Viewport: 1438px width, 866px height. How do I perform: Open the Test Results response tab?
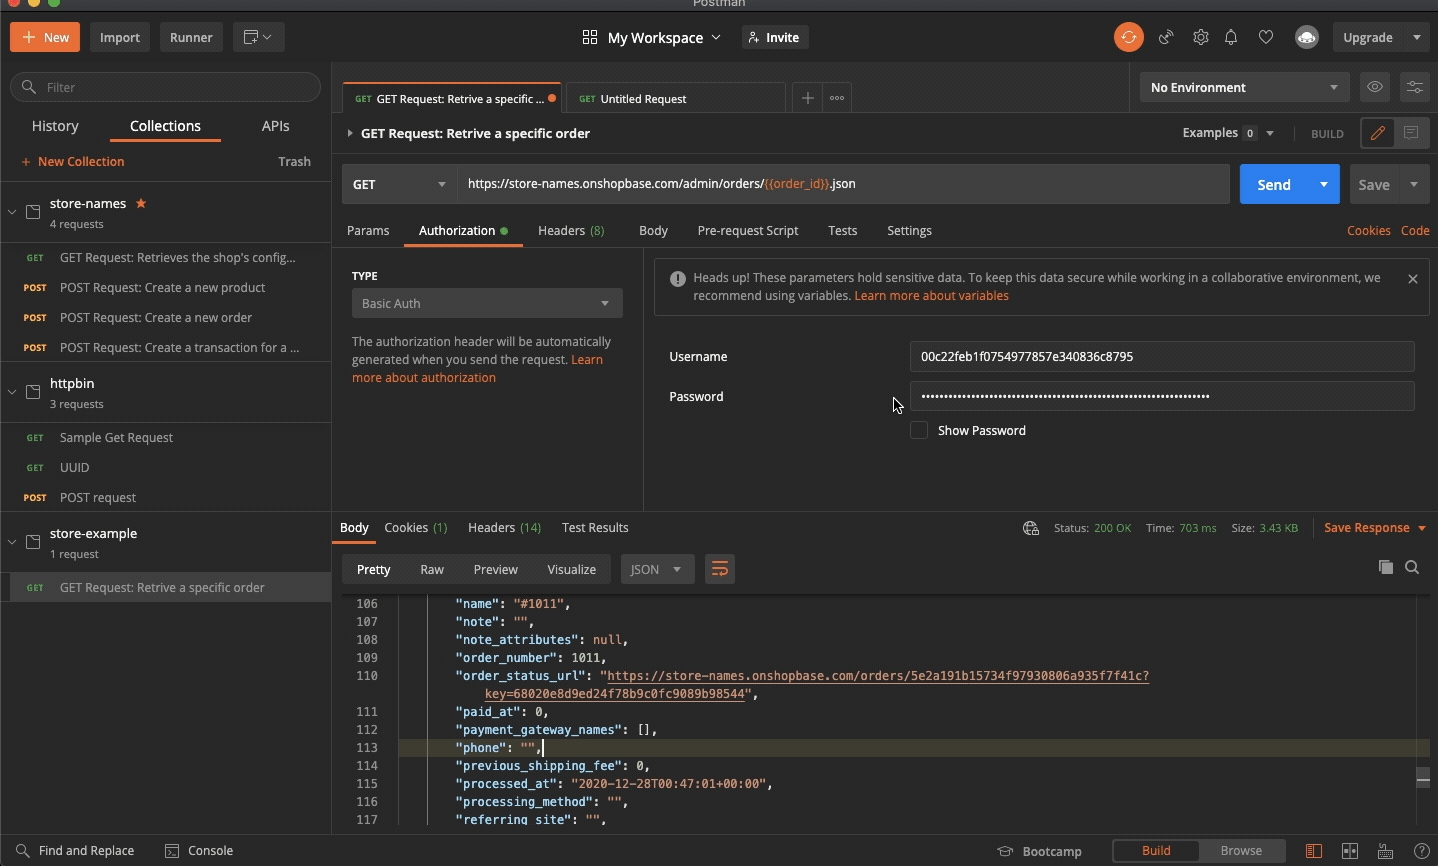(x=595, y=528)
